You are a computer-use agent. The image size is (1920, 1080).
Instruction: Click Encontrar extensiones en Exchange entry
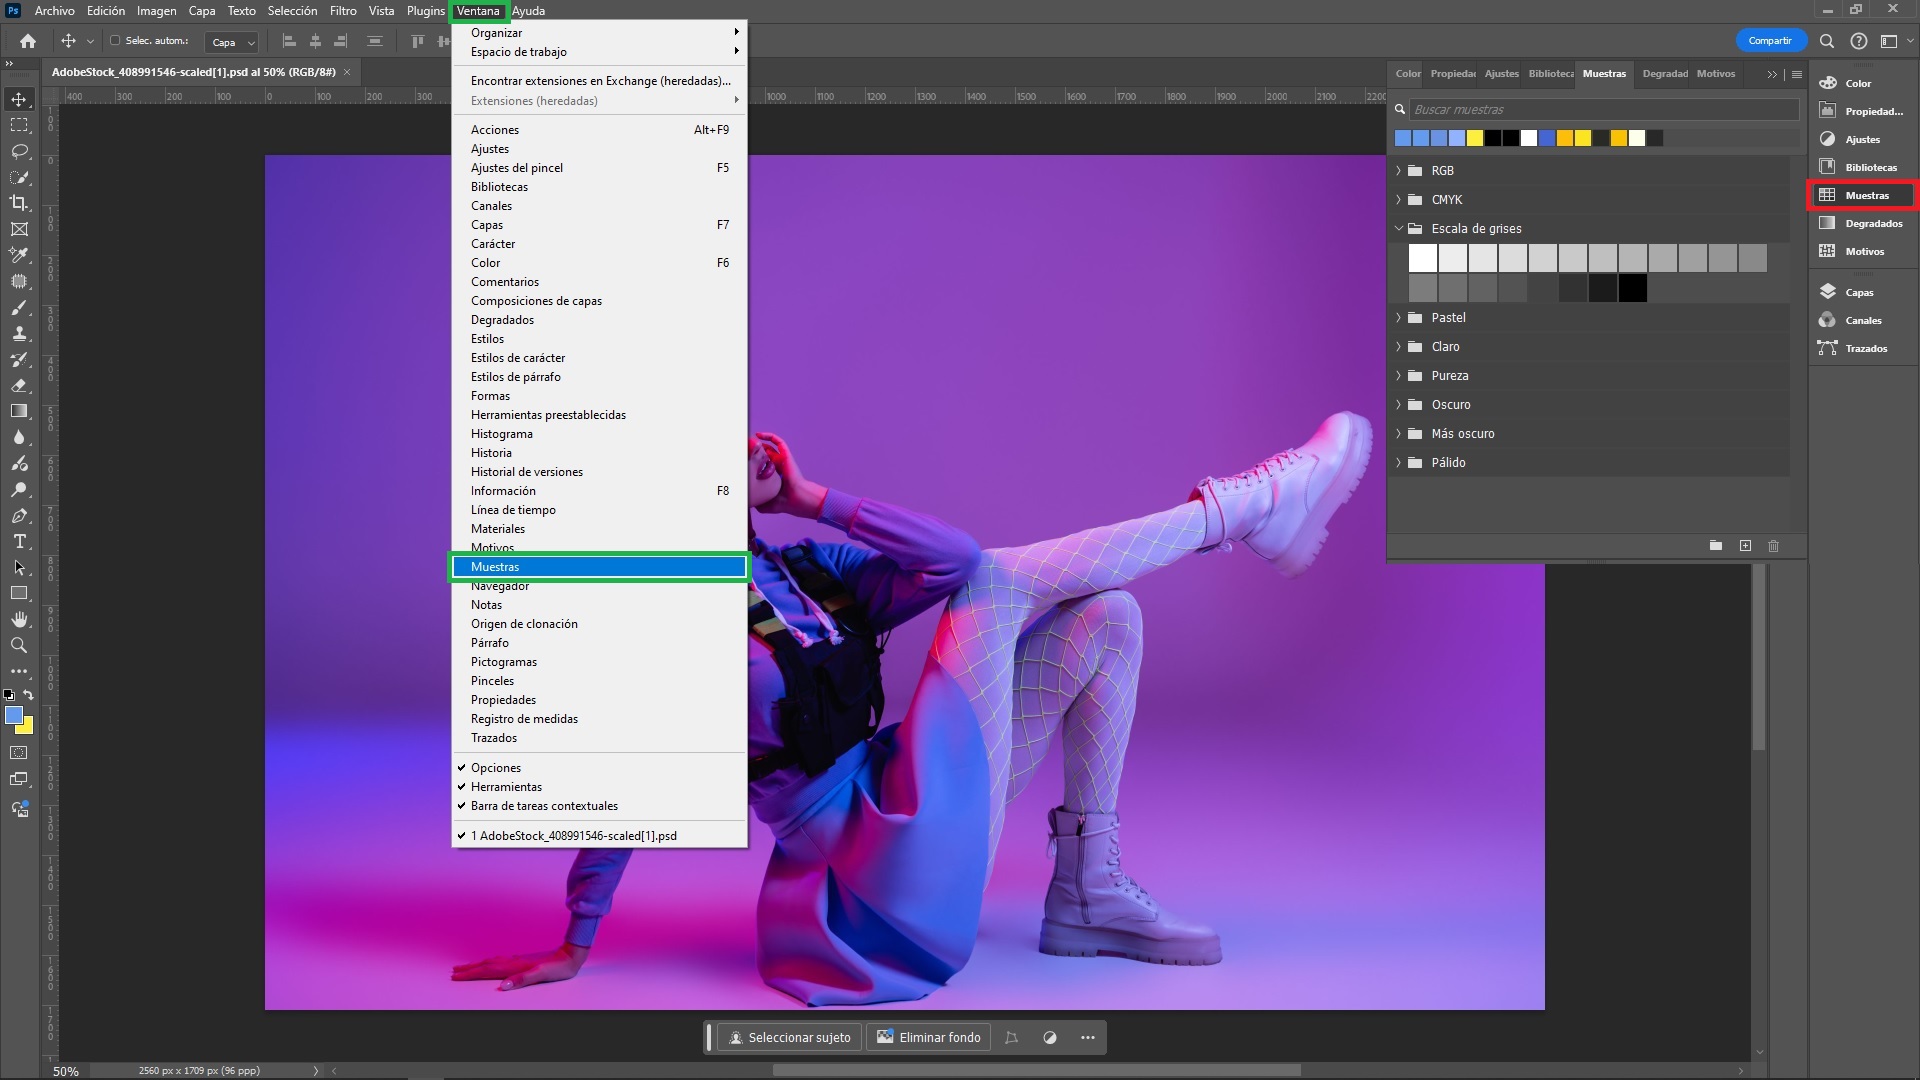tap(599, 81)
